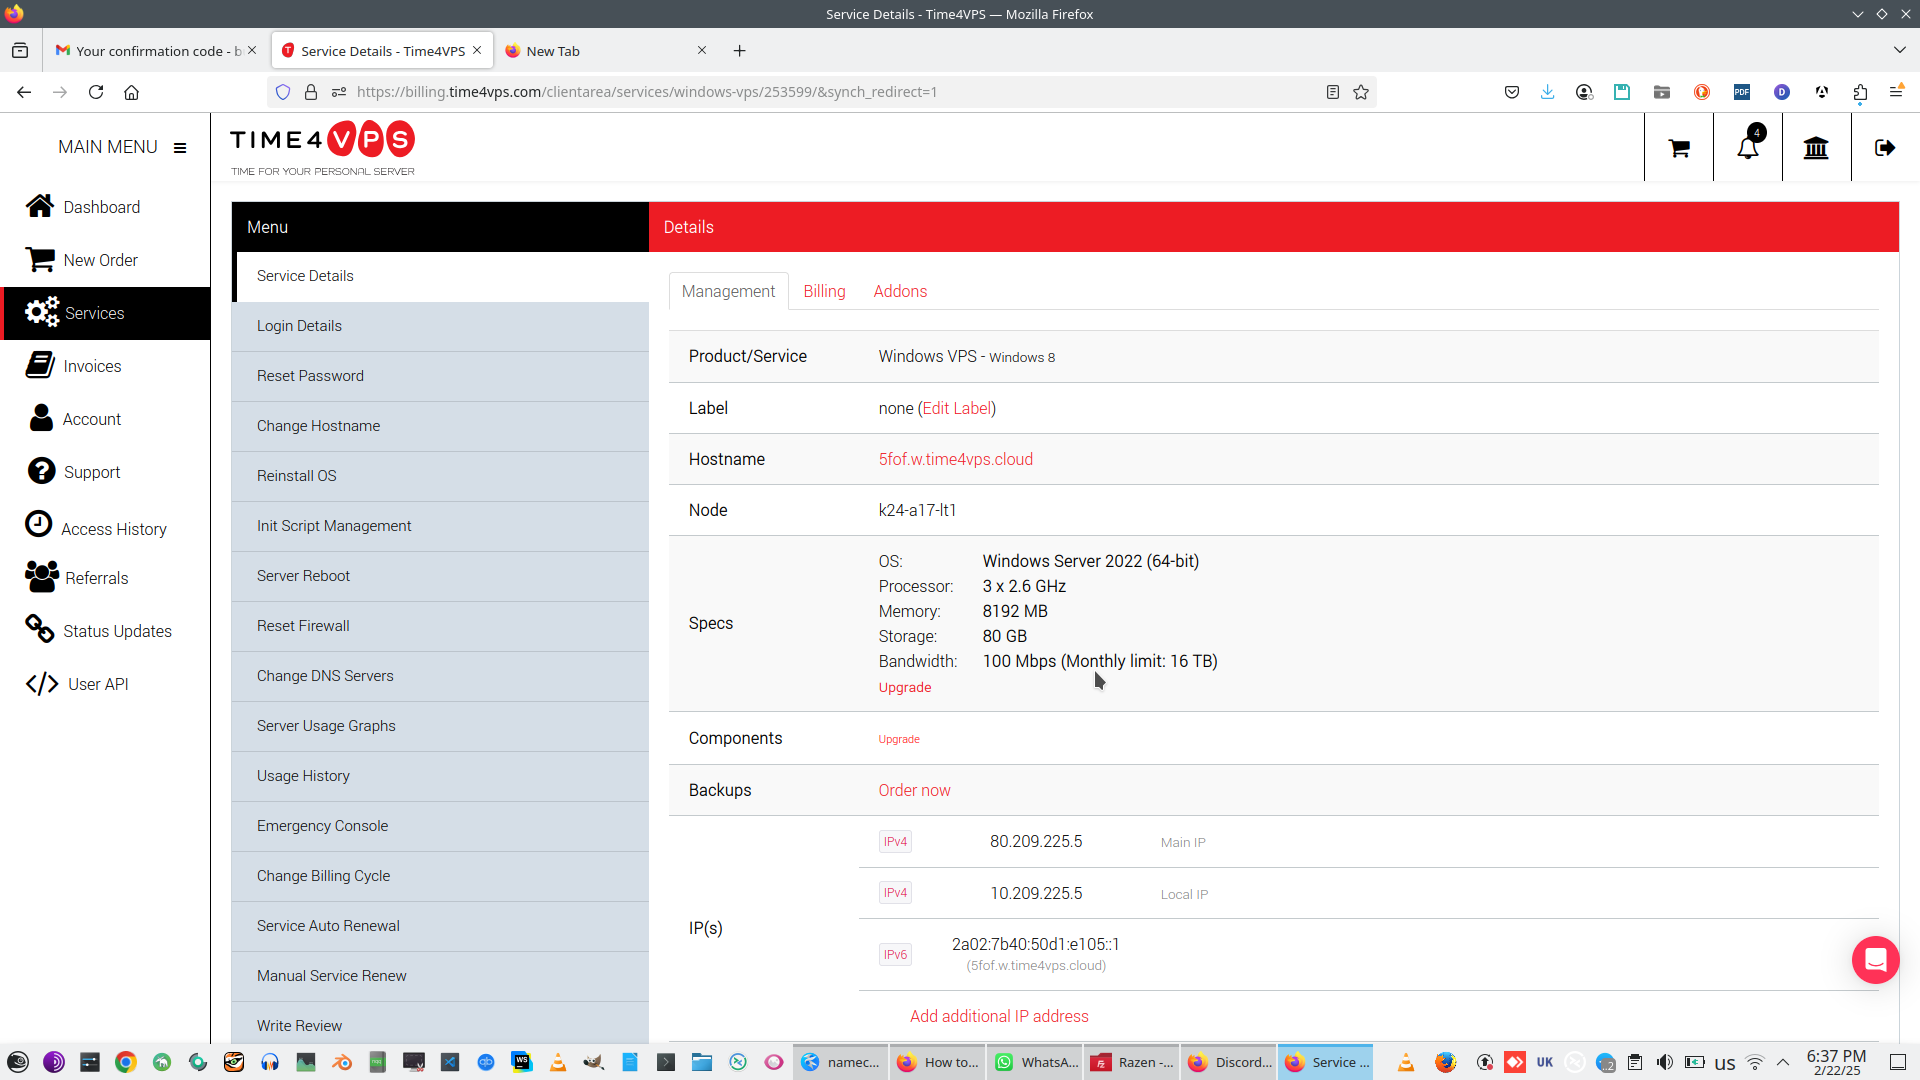Switch to the Billing tab

coord(824,291)
